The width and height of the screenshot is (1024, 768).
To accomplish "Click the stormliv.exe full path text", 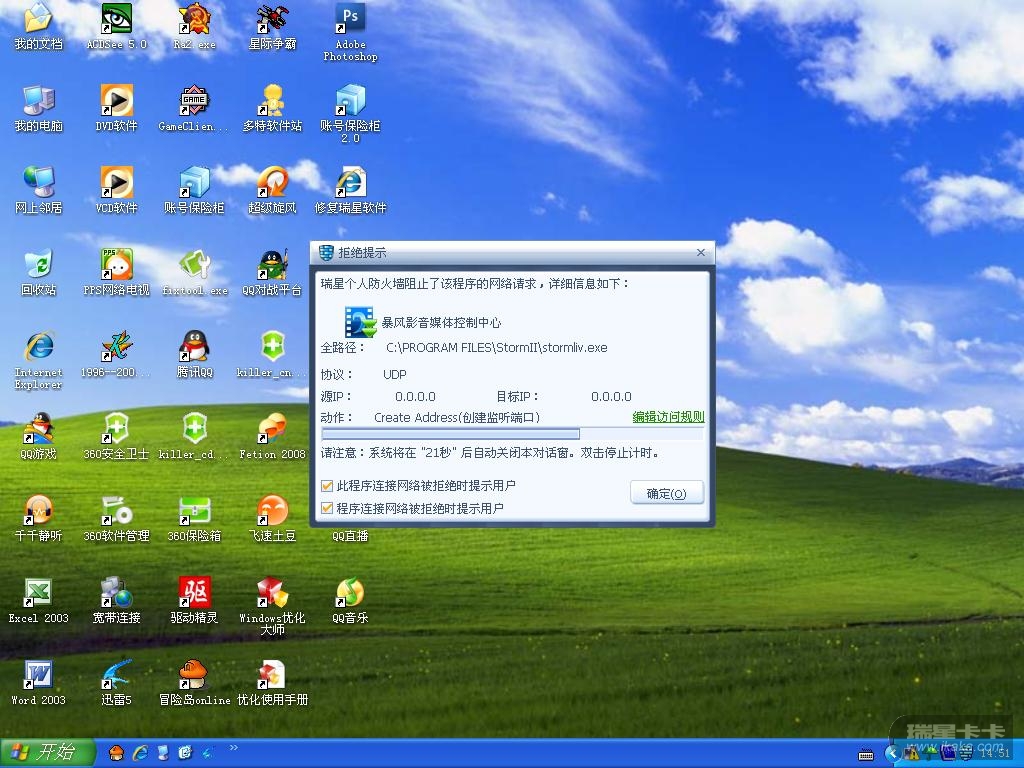I will coord(496,347).
